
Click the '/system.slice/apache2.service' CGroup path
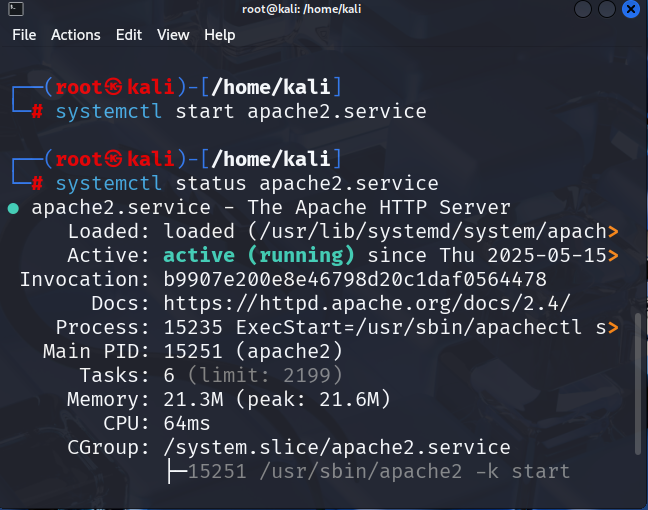337,448
